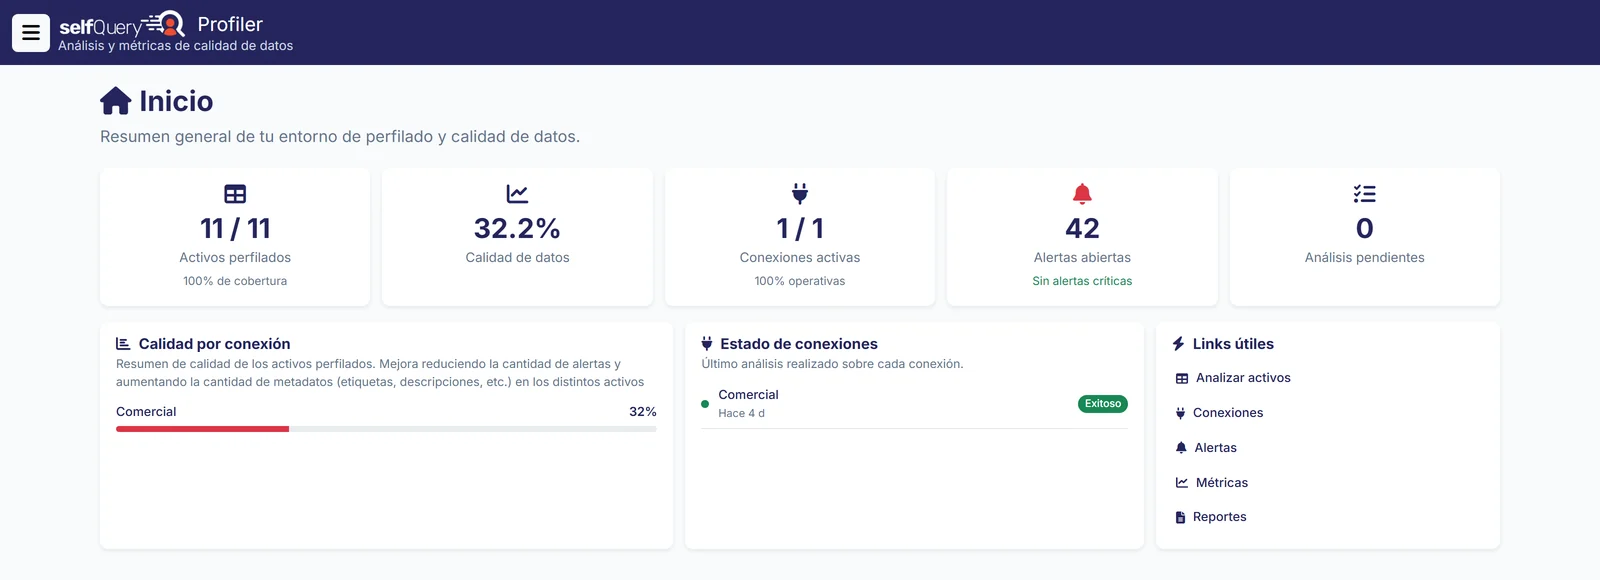Click 'Análisis y métricas de calidad de datos' subtitle

click(x=176, y=46)
